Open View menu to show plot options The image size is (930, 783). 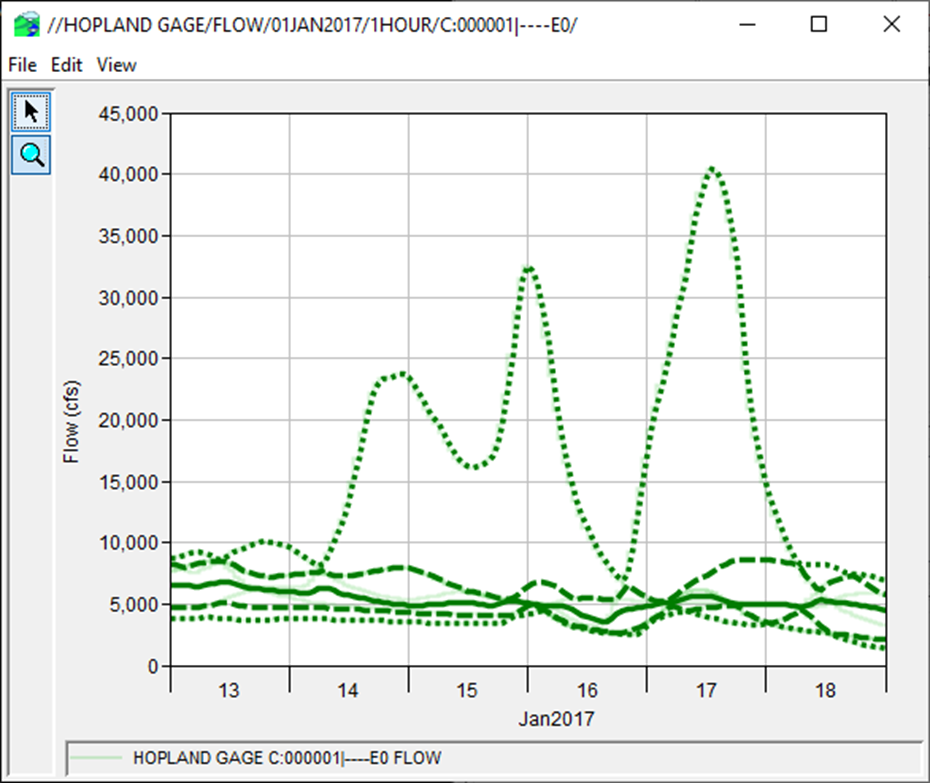[115, 65]
